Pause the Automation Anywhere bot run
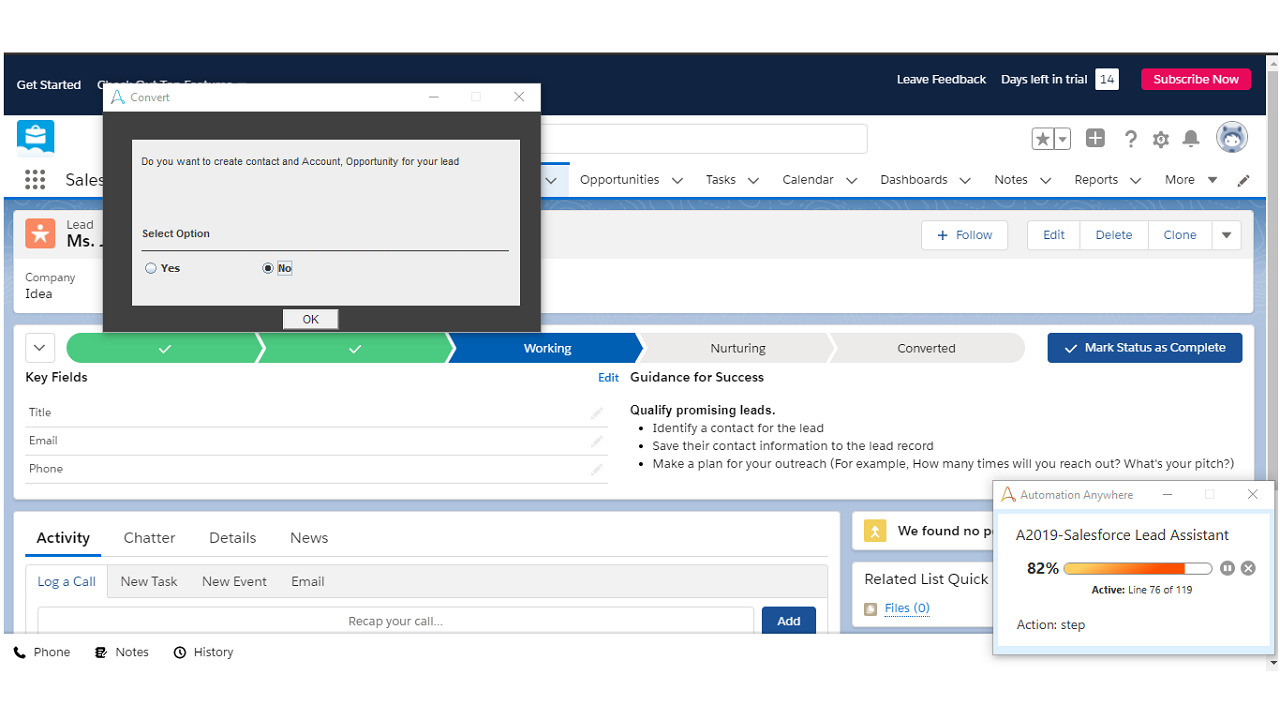 1227,568
